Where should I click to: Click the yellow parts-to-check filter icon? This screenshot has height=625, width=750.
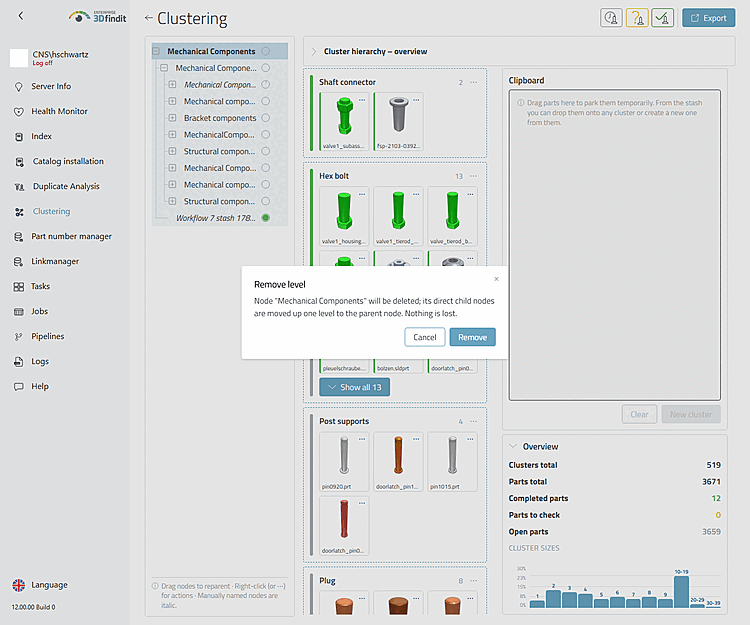[x=637, y=18]
